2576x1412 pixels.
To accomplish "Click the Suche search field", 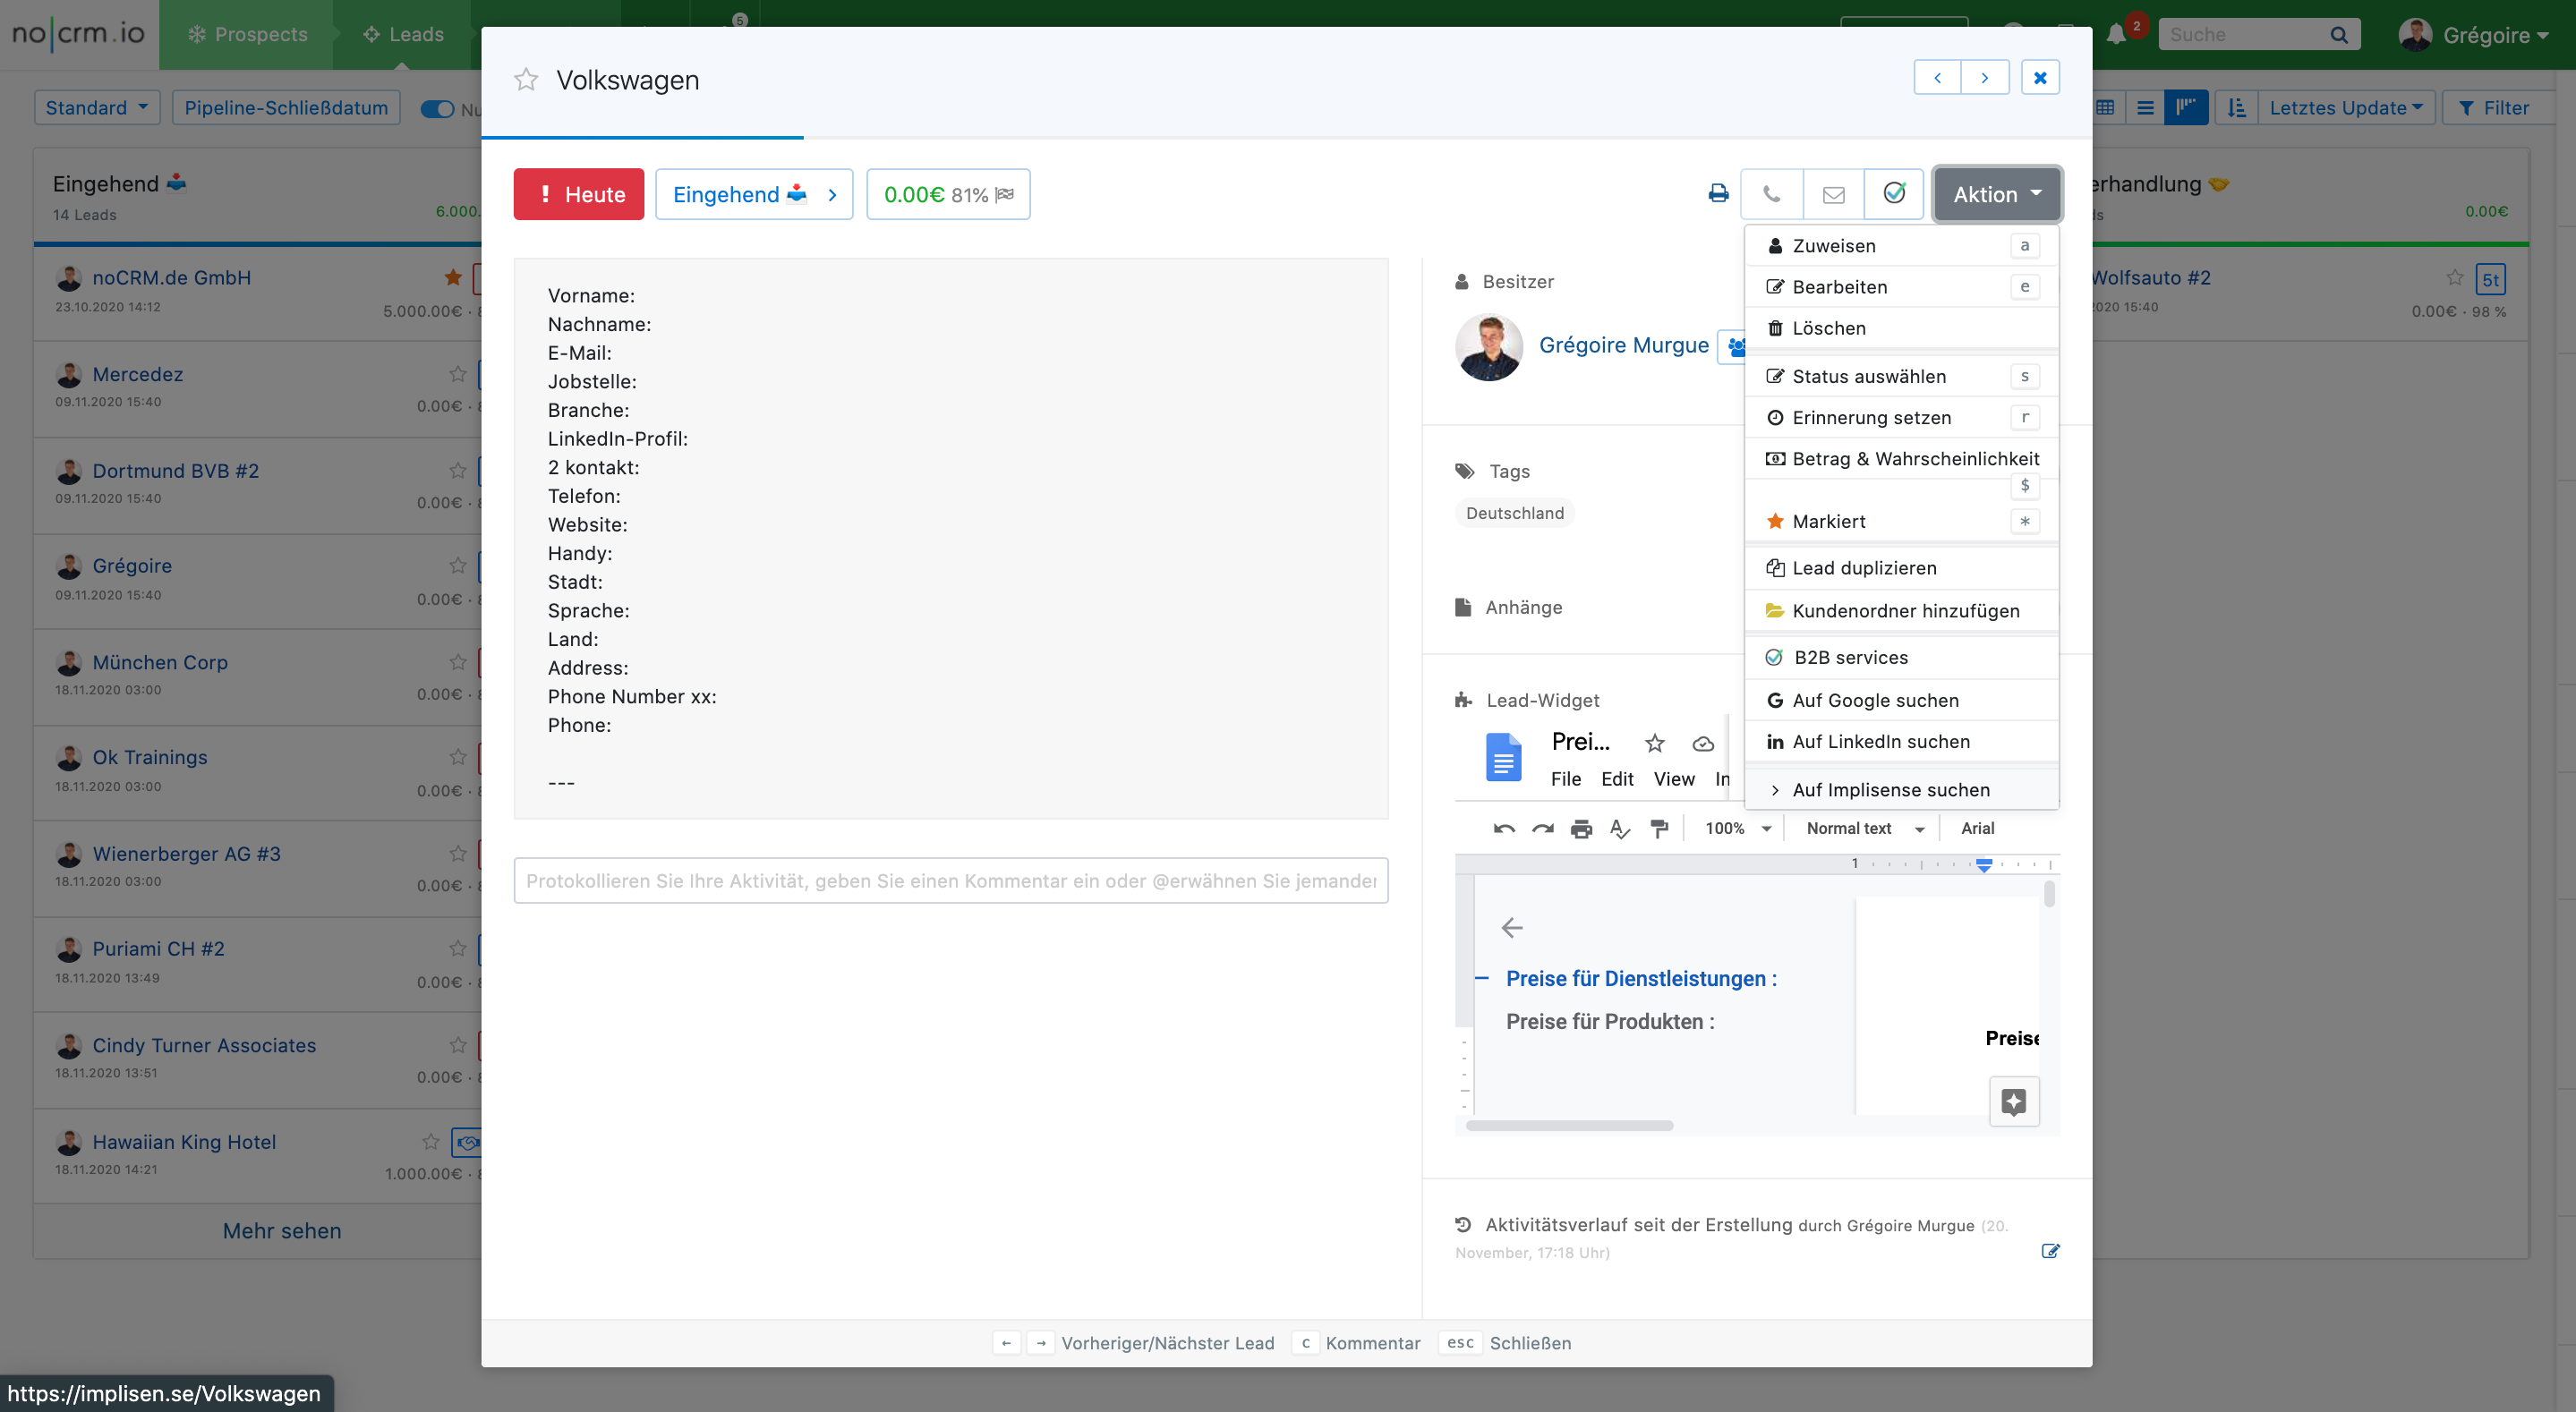I will pos(2244,35).
